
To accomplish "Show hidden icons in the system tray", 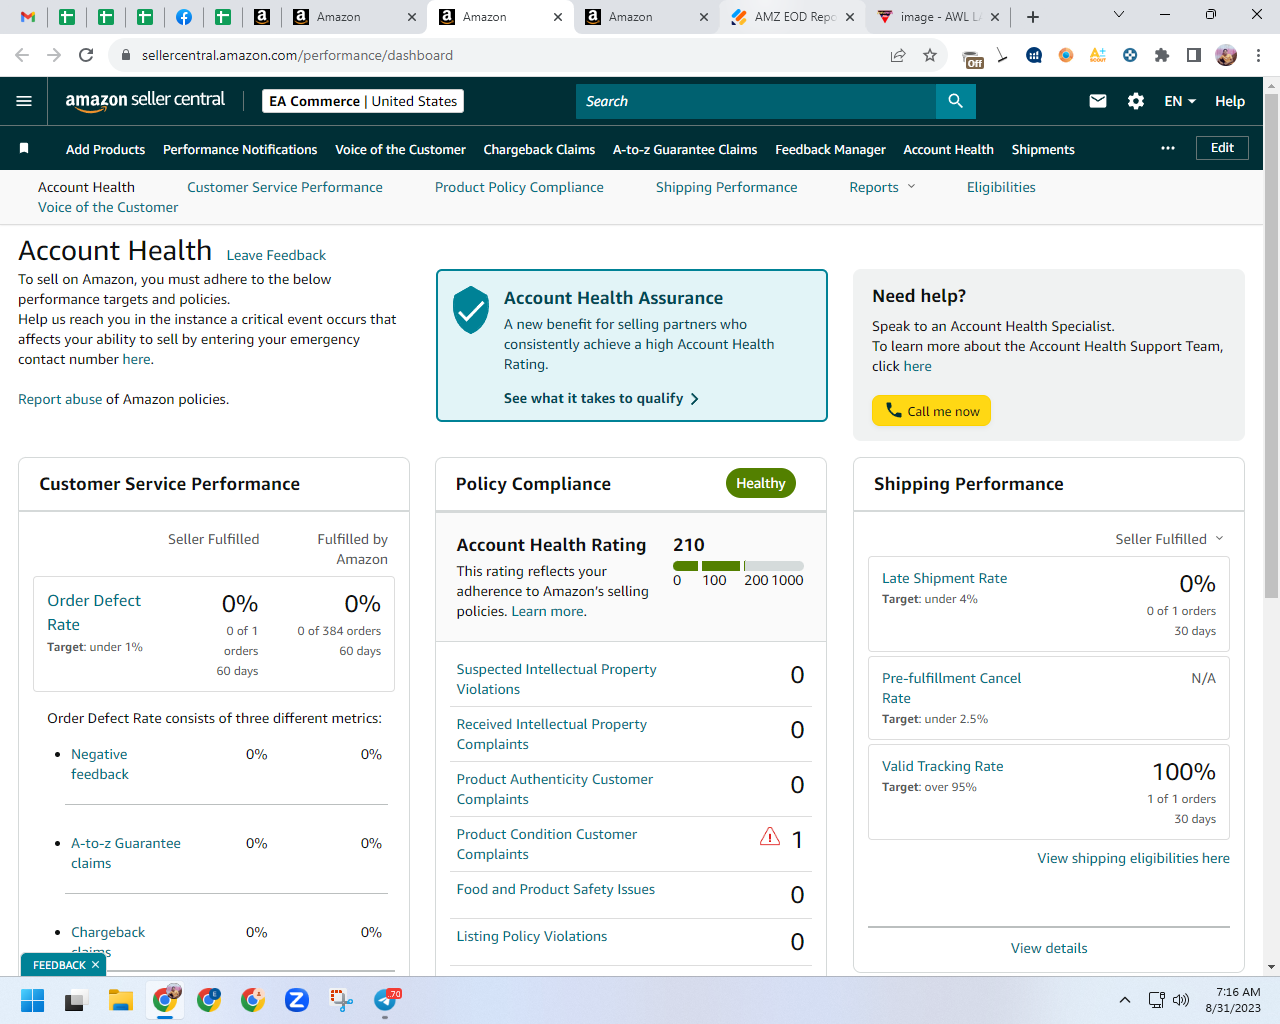I will click(x=1125, y=1000).
